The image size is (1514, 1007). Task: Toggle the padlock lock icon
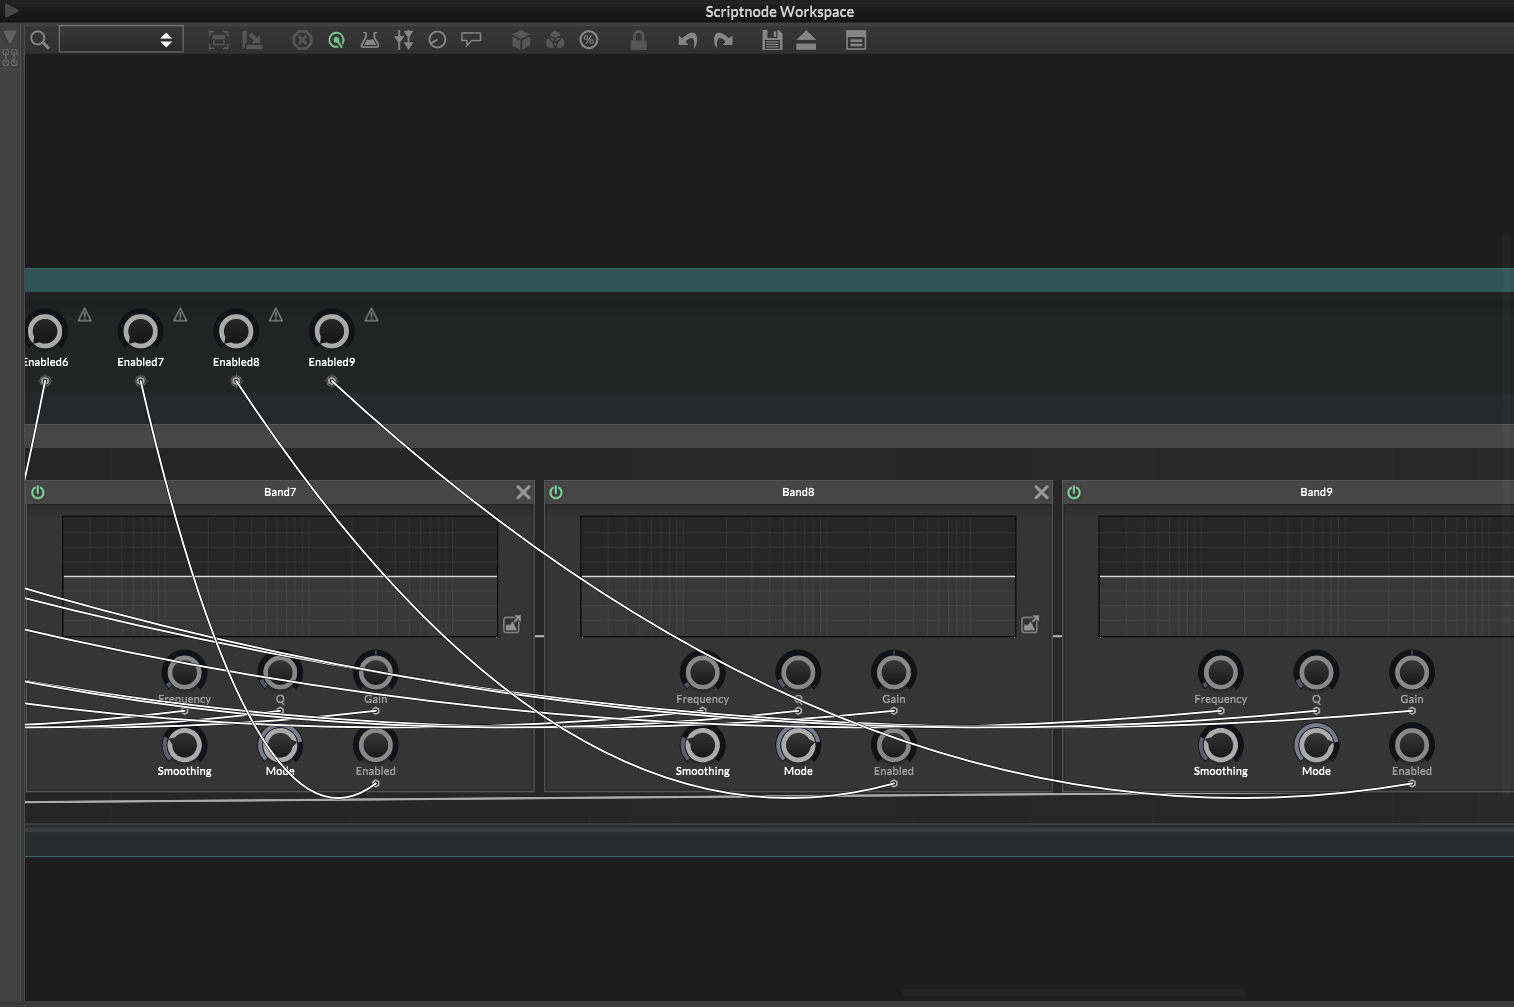[638, 40]
